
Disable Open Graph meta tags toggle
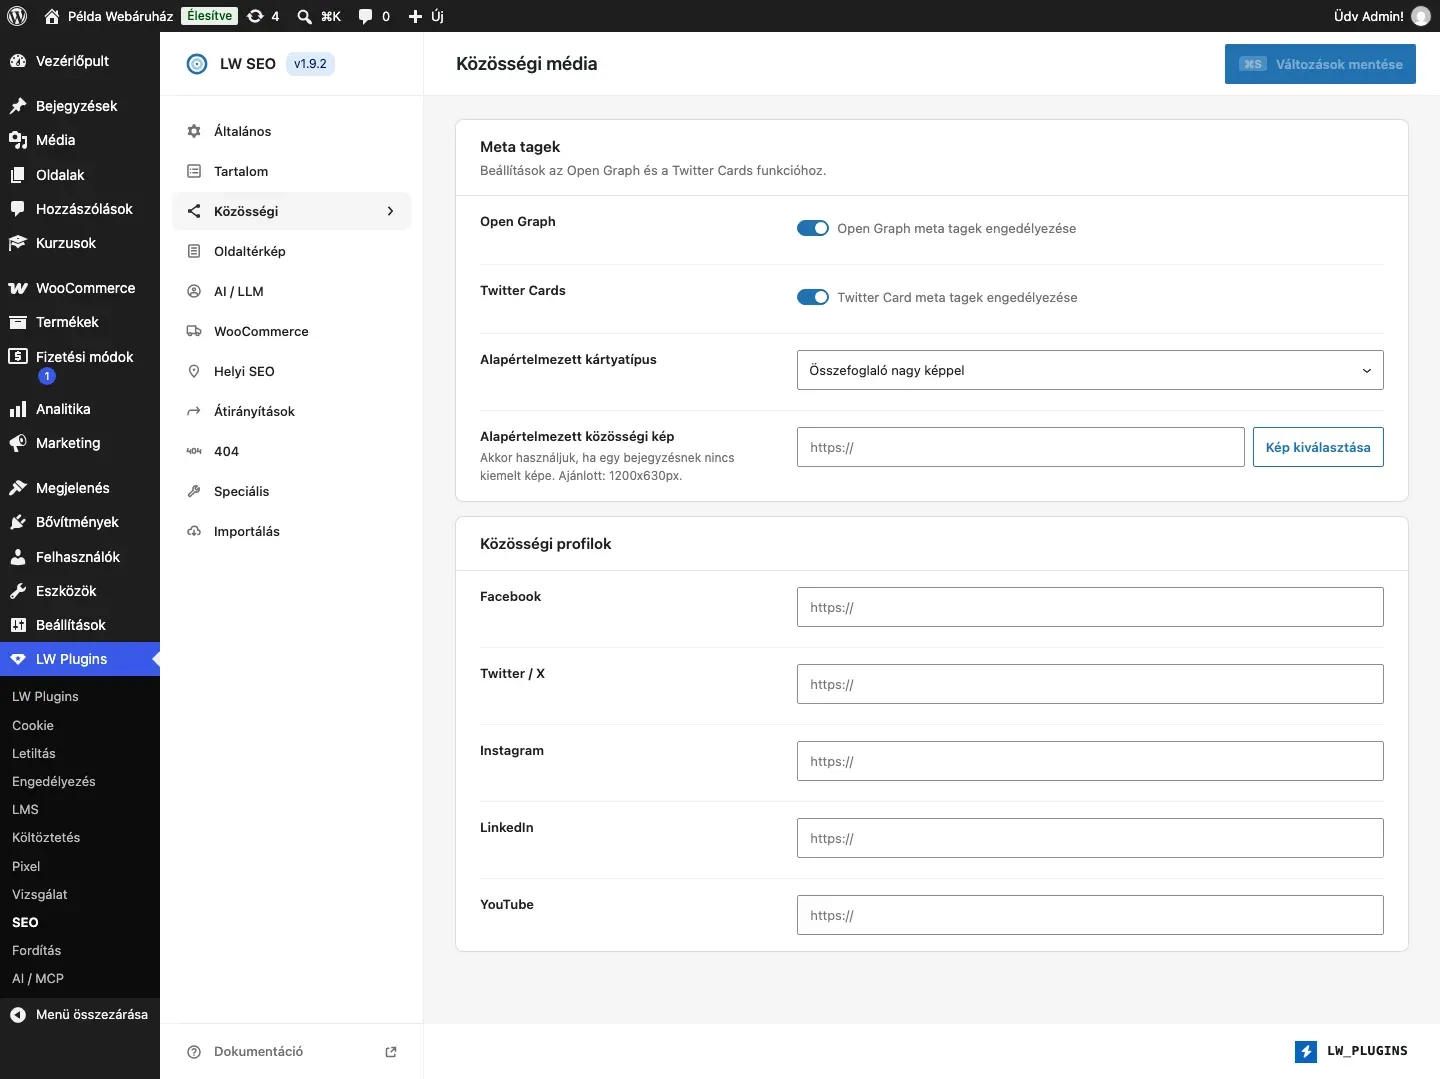click(813, 228)
